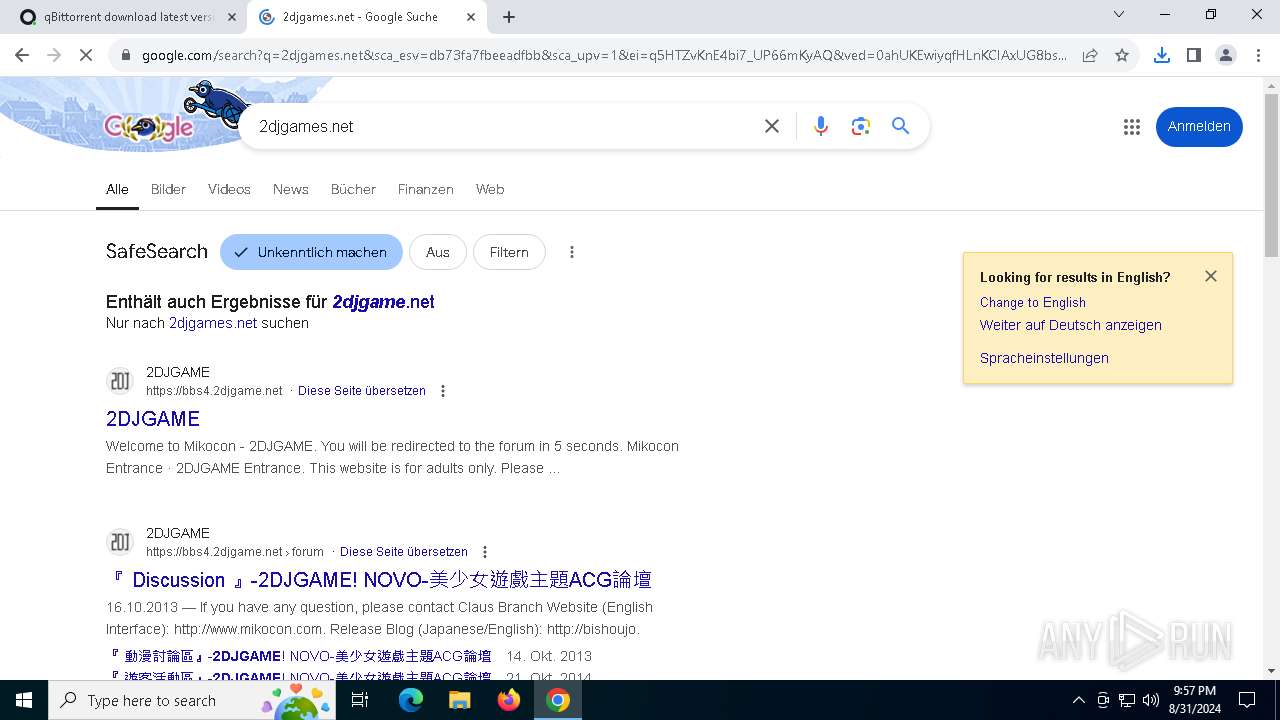Switch to News tab
The height and width of the screenshot is (720, 1280).
pyautogui.click(x=291, y=189)
